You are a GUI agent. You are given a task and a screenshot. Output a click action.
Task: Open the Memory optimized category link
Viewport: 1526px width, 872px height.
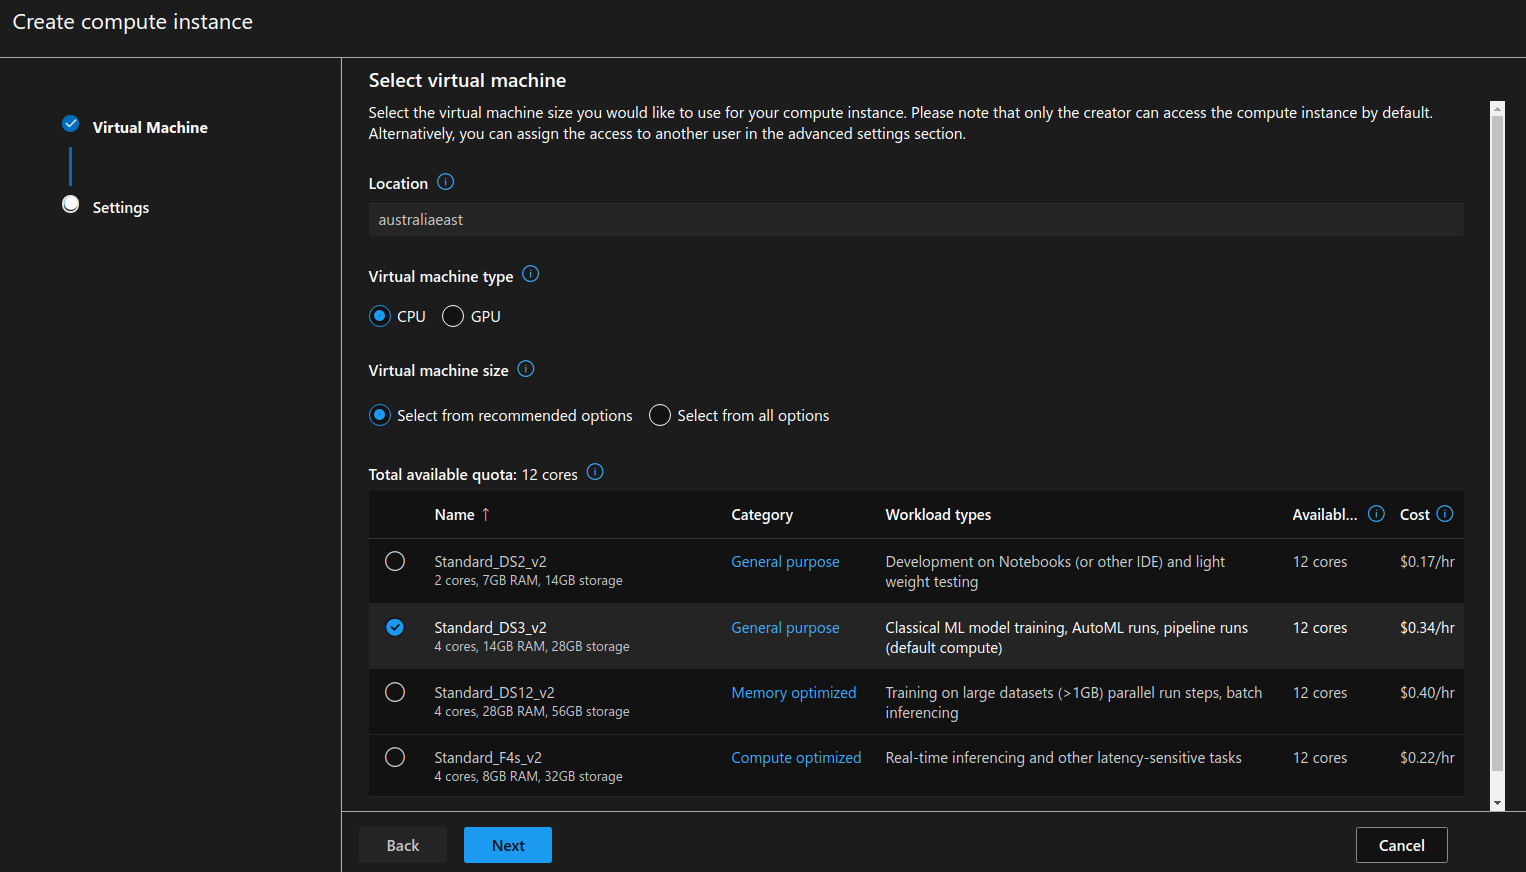coord(793,692)
